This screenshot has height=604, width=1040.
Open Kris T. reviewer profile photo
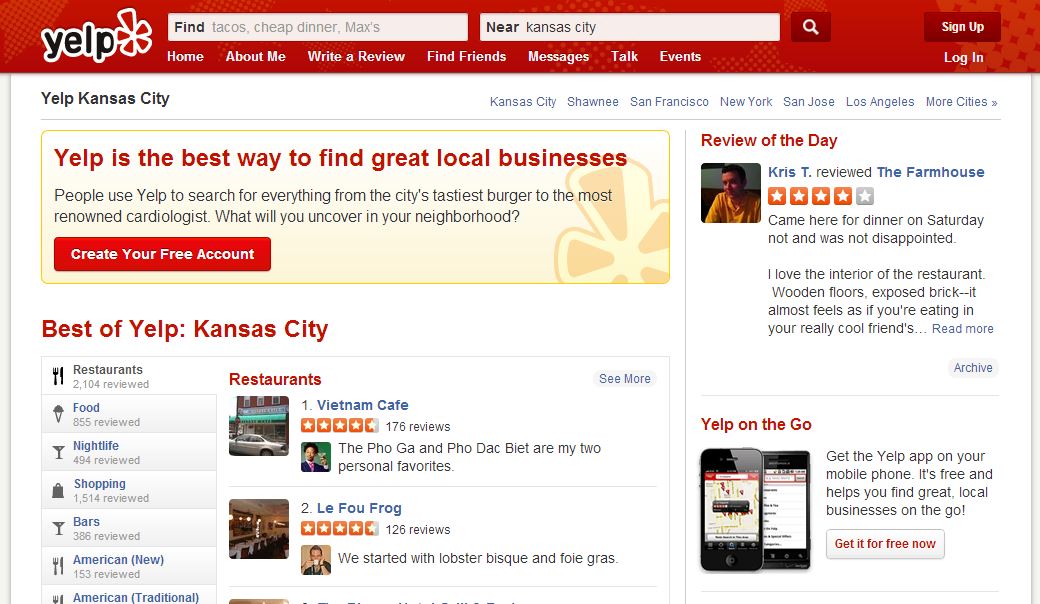point(731,193)
